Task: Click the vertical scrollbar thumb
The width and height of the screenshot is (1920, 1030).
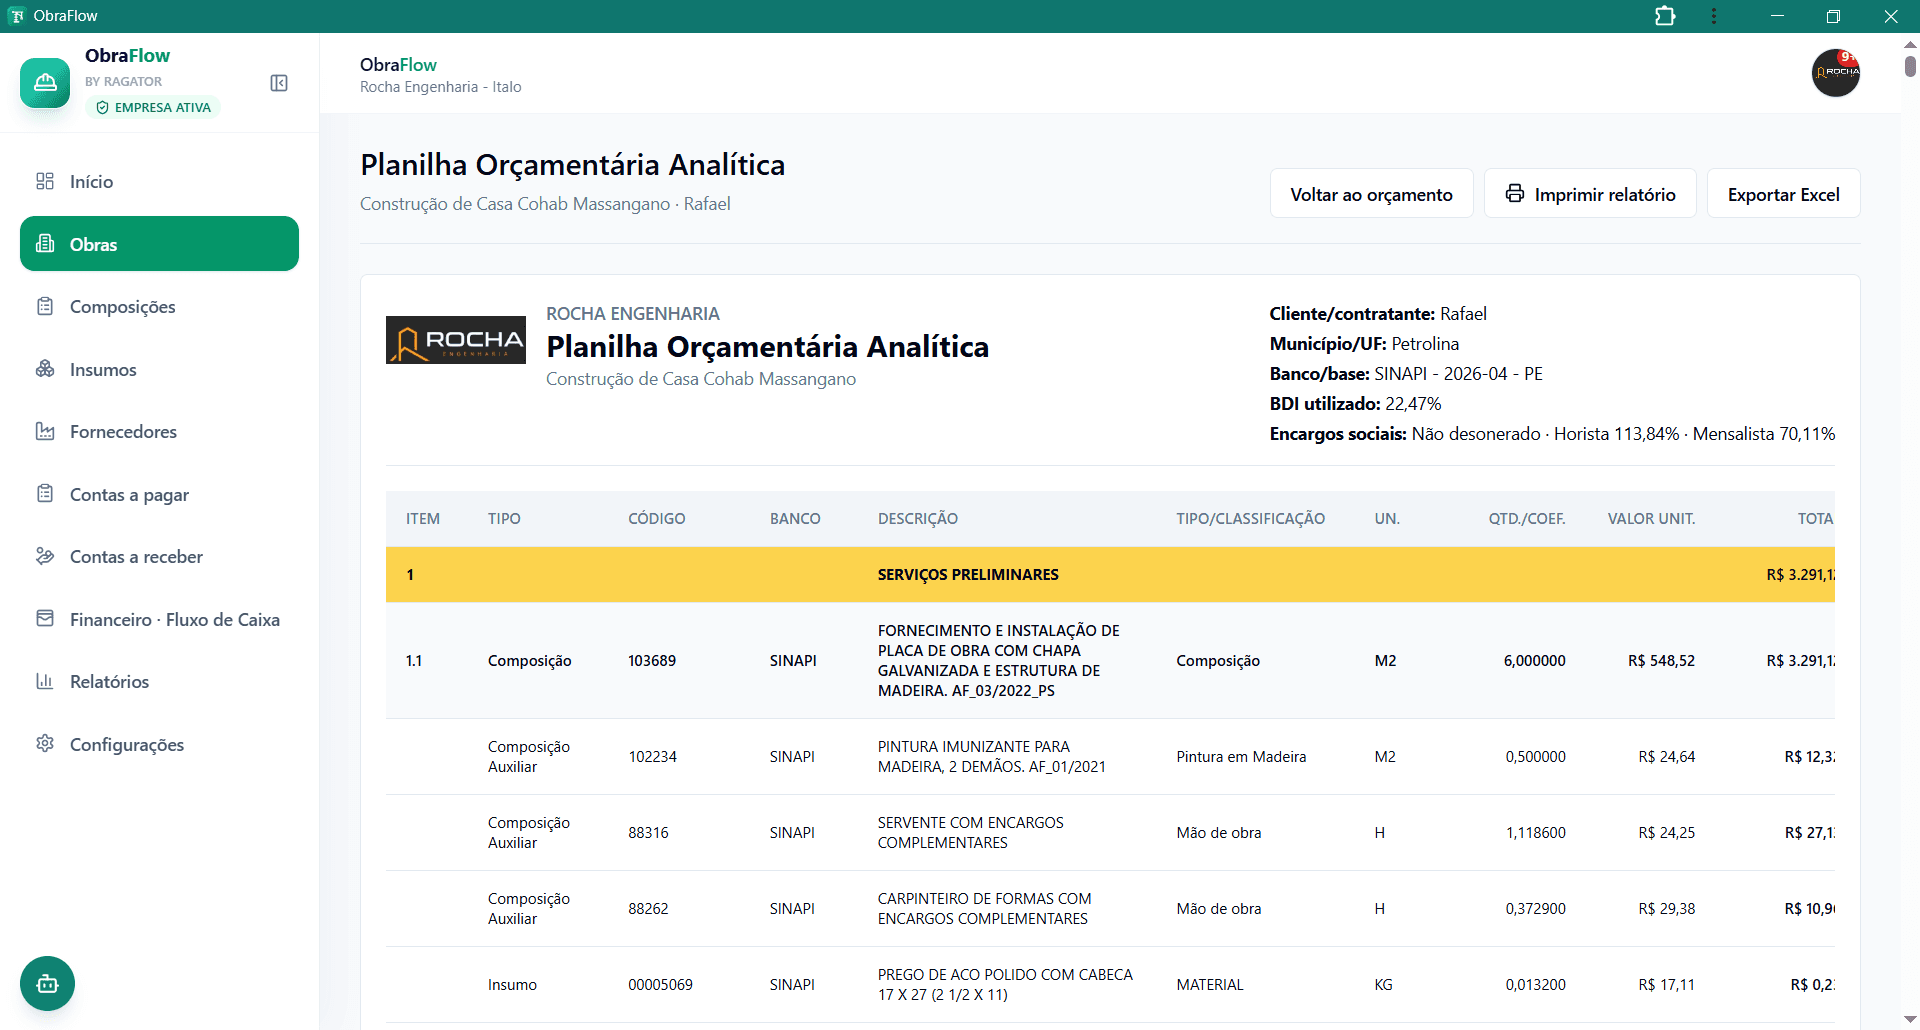Action: tap(1910, 66)
